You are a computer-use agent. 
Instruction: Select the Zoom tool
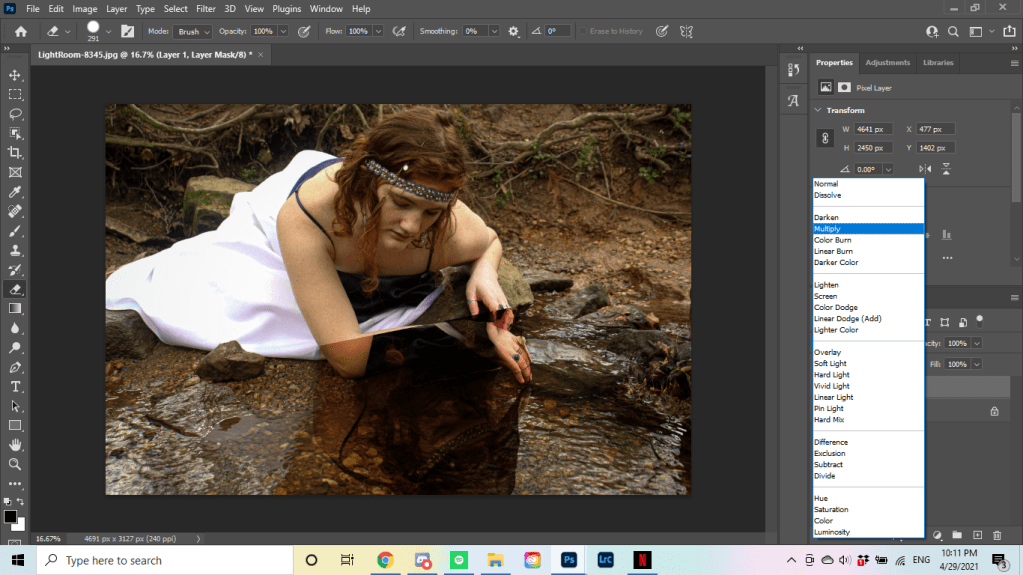point(15,464)
